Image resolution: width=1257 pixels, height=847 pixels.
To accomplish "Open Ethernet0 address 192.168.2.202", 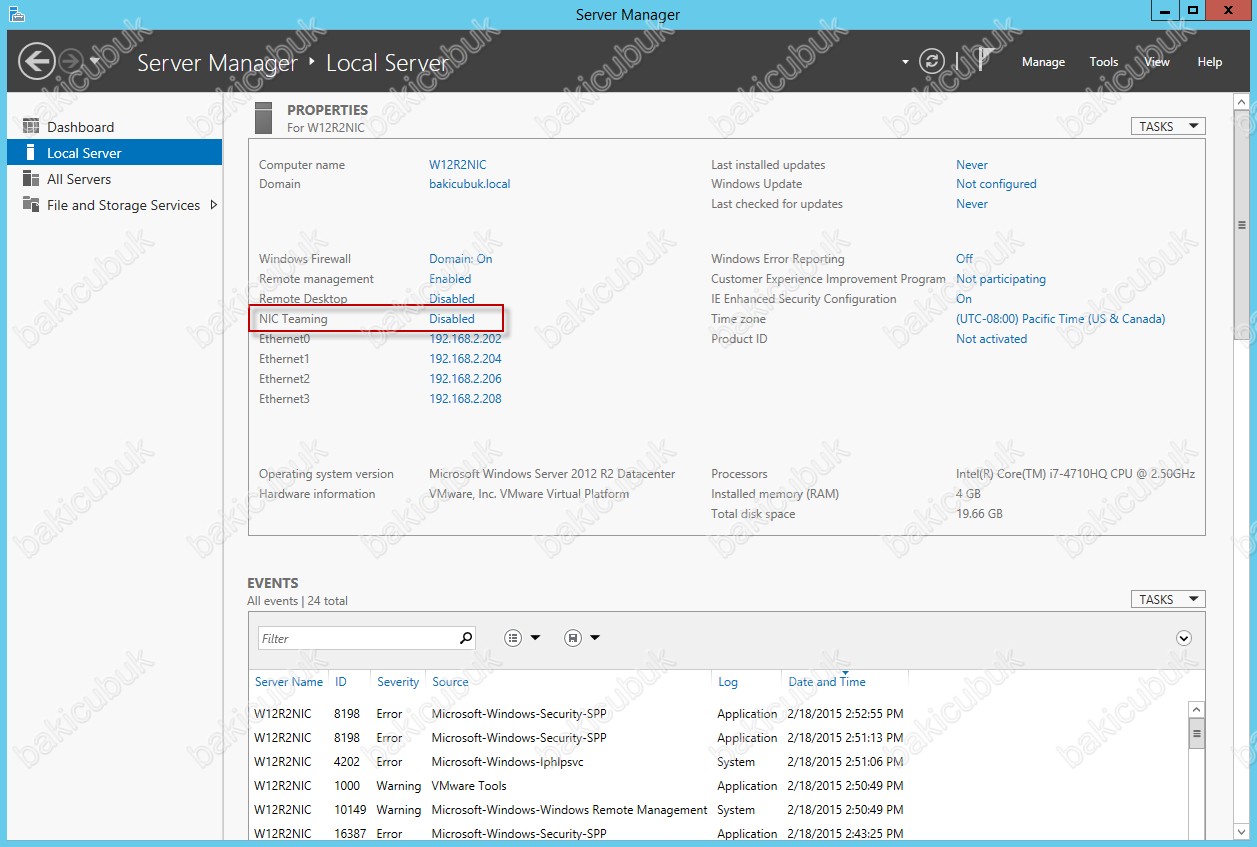I will pyautogui.click(x=465, y=339).
